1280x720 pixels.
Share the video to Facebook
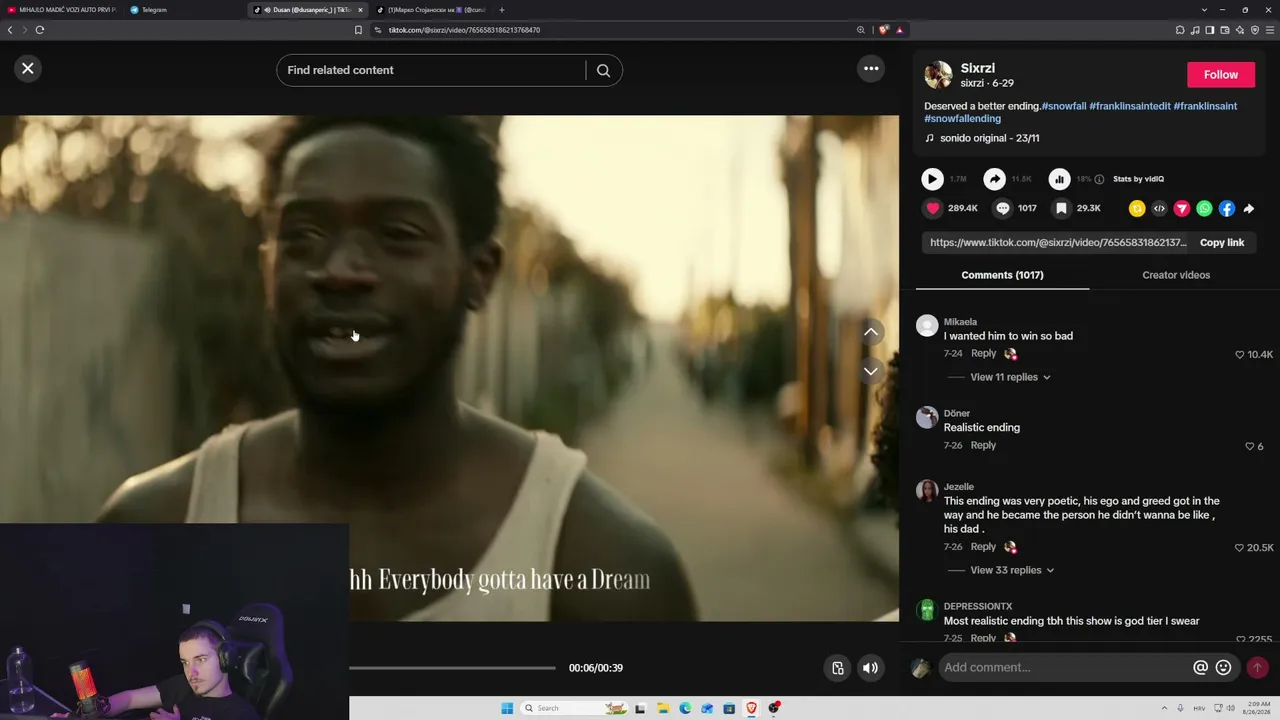point(1227,209)
